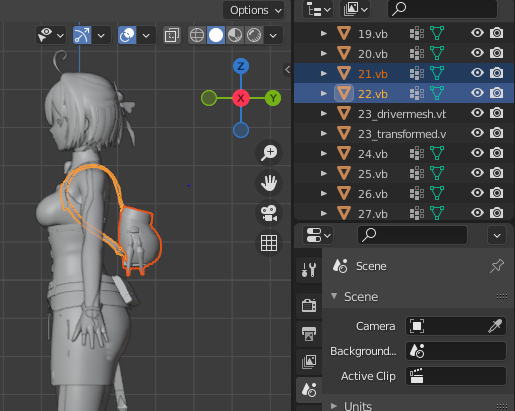Image resolution: width=515 pixels, height=411 pixels.
Task: Expand 23_drivermesh object row
Action: 324,113
